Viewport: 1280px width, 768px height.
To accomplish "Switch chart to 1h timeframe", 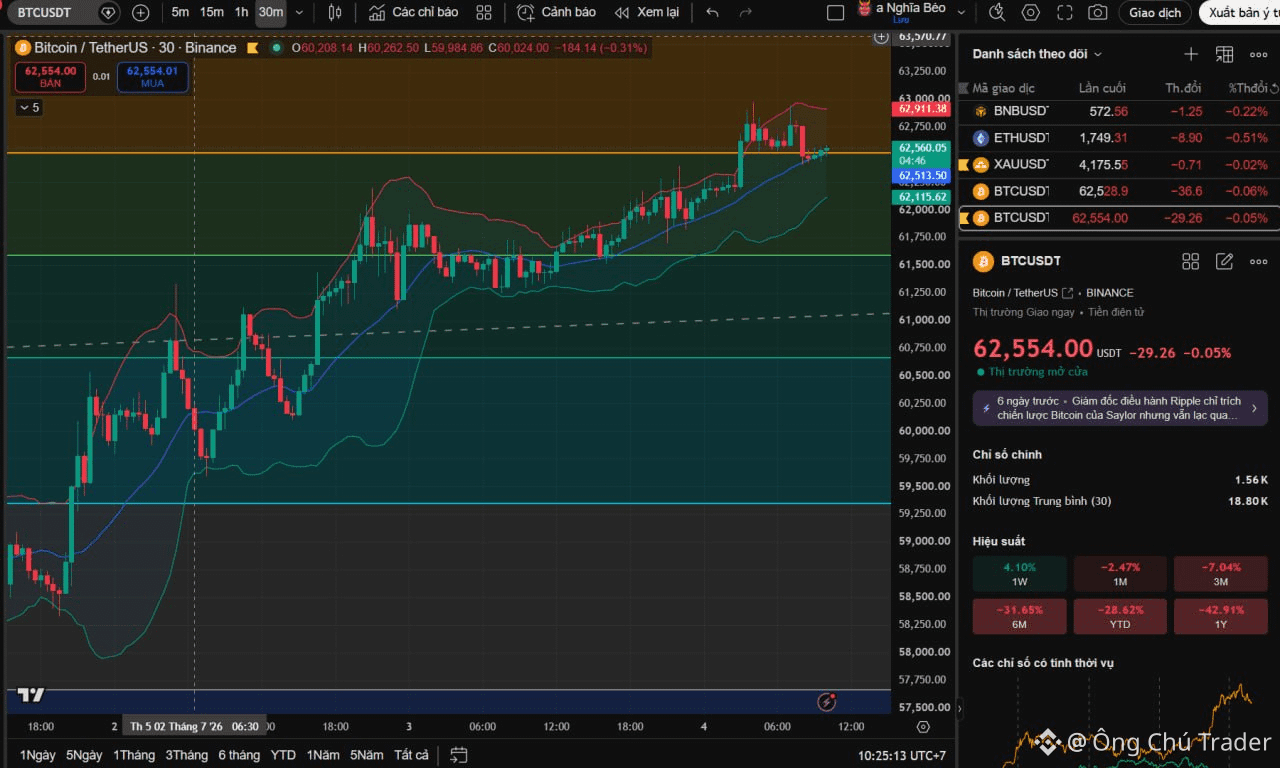I will click(241, 12).
